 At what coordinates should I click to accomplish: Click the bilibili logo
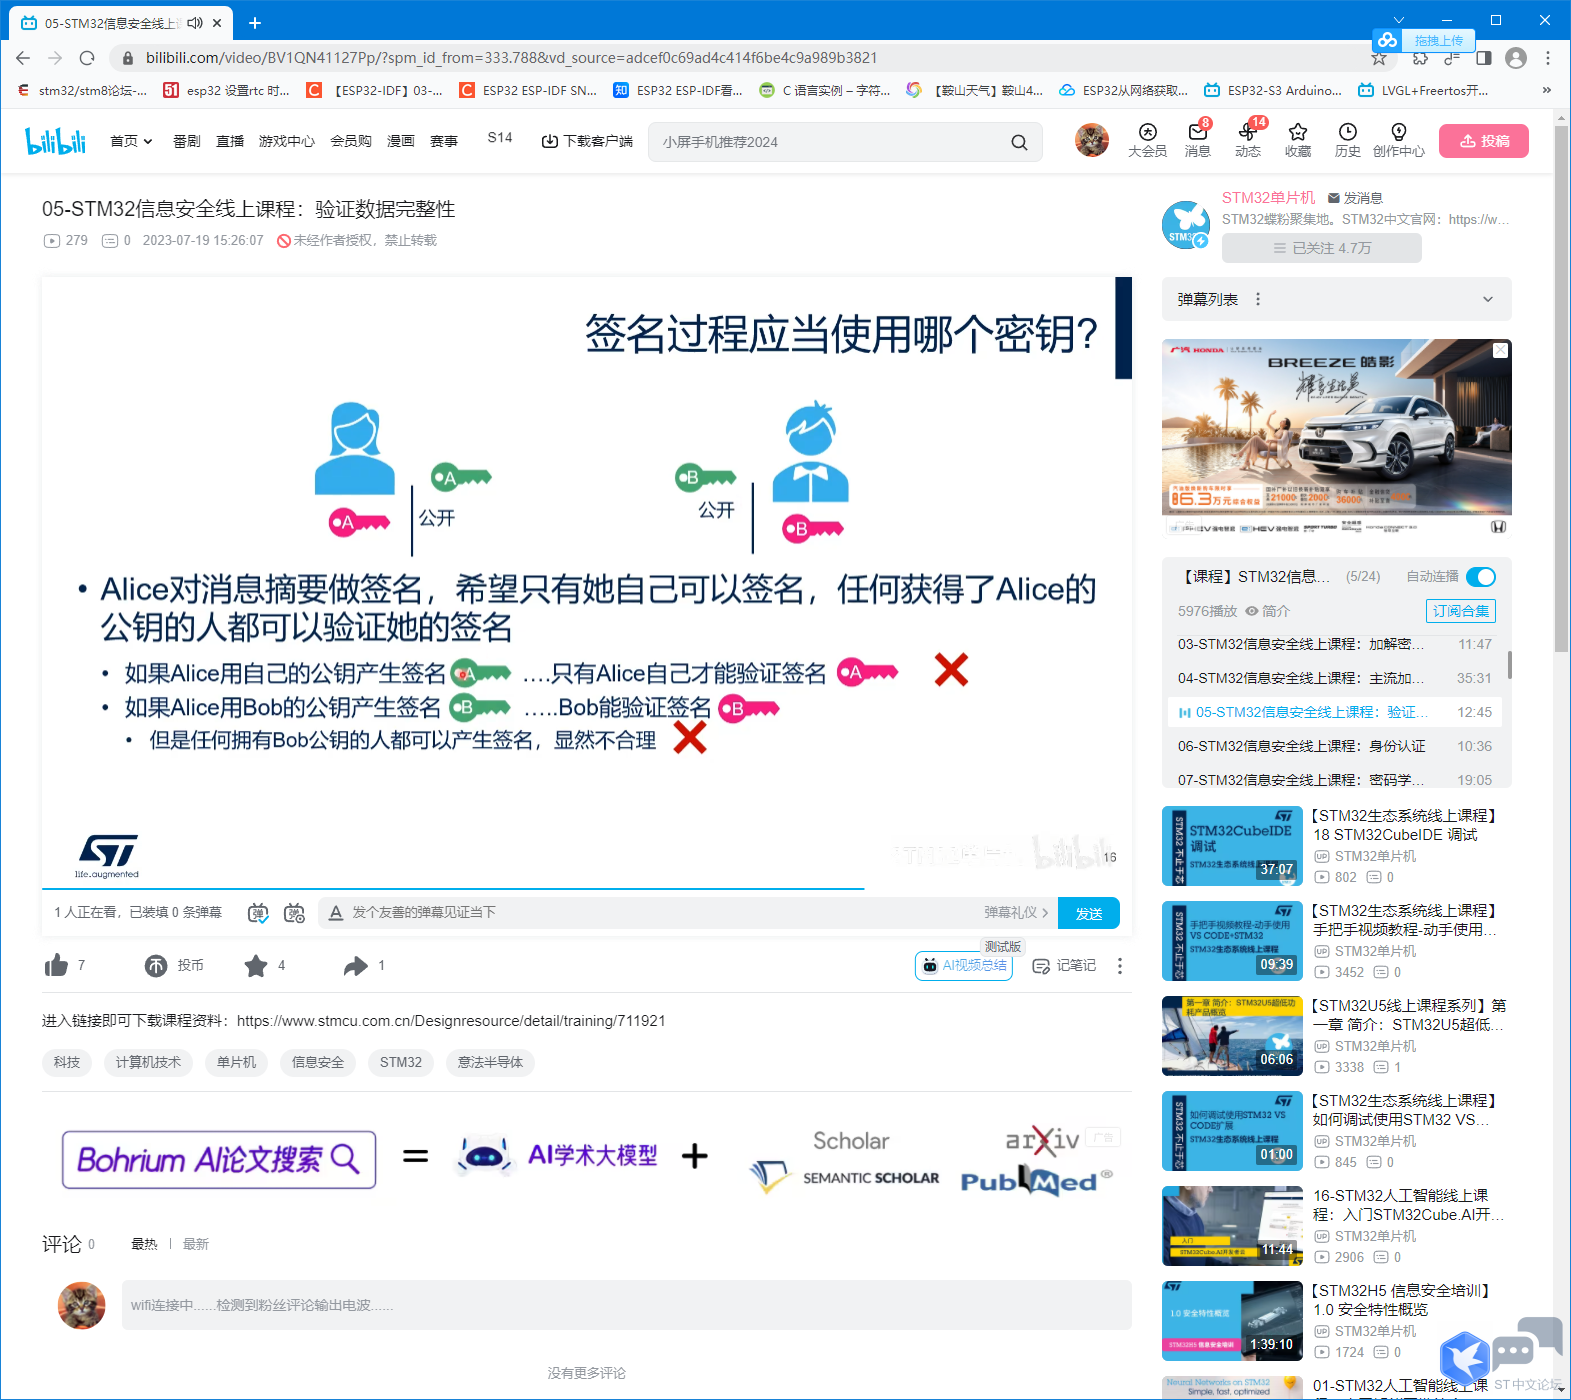pyautogui.click(x=56, y=141)
